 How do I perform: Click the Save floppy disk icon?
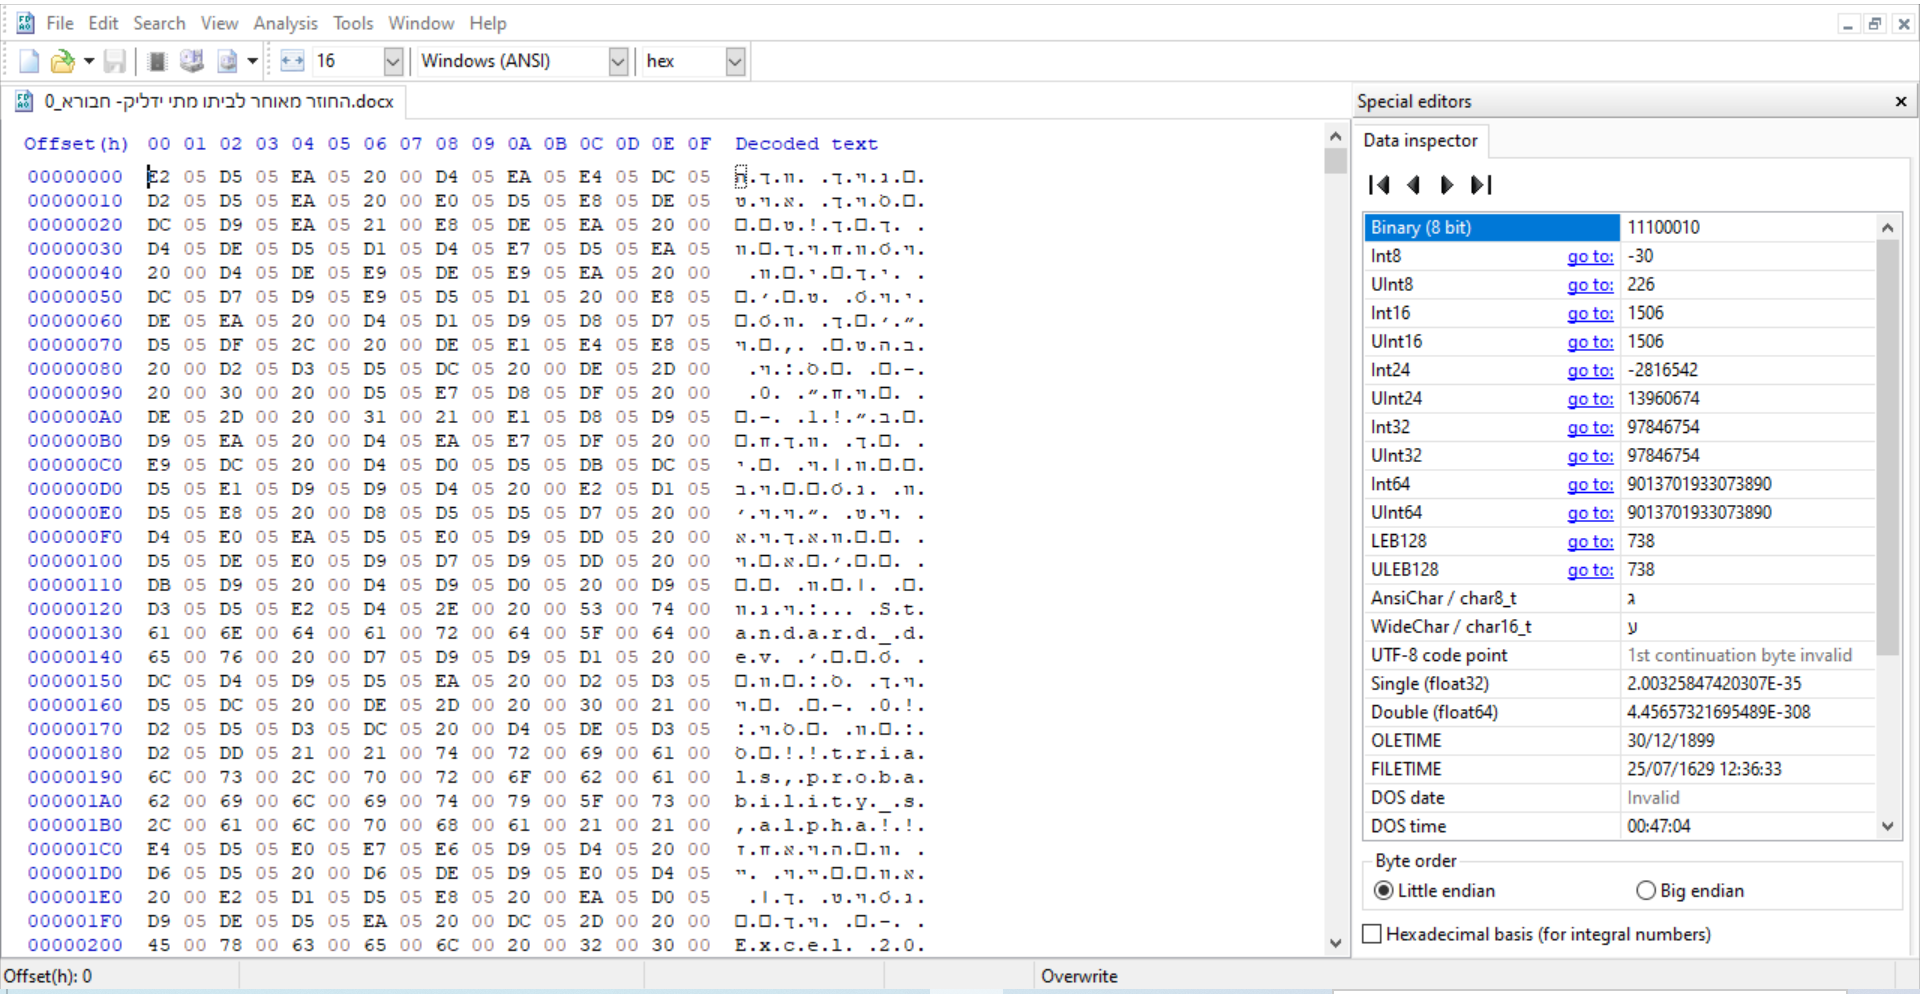[x=115, y=62]
